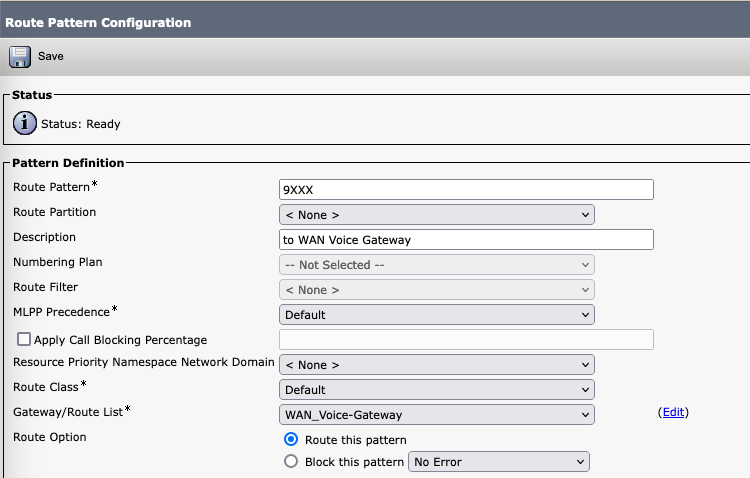Select the Route this pattern radio button

tap(292, 439)
